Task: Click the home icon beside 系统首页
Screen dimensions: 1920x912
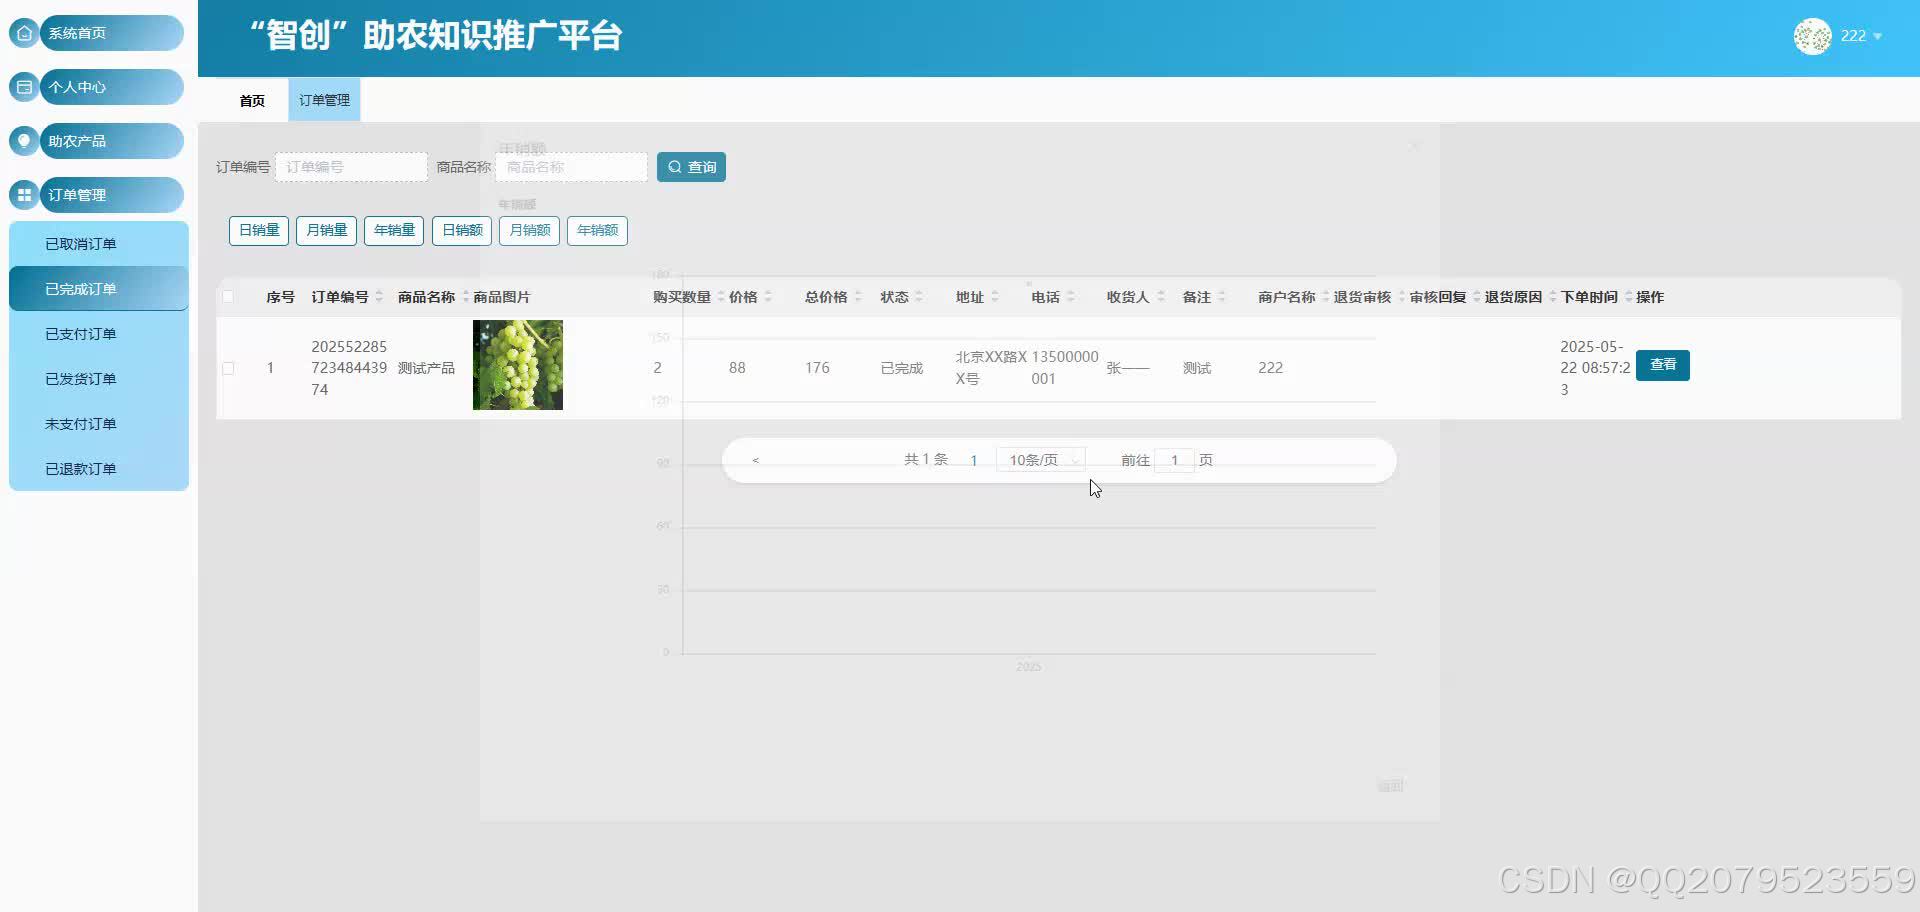Action: (24, 33)
